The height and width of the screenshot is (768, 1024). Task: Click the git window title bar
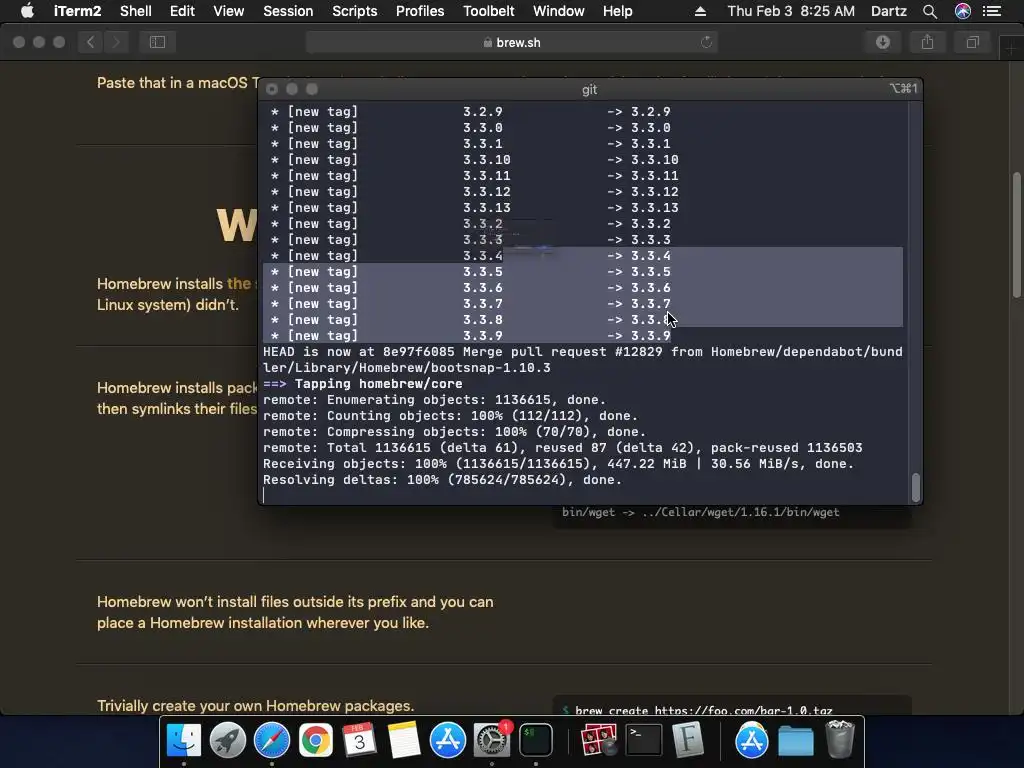590,89
